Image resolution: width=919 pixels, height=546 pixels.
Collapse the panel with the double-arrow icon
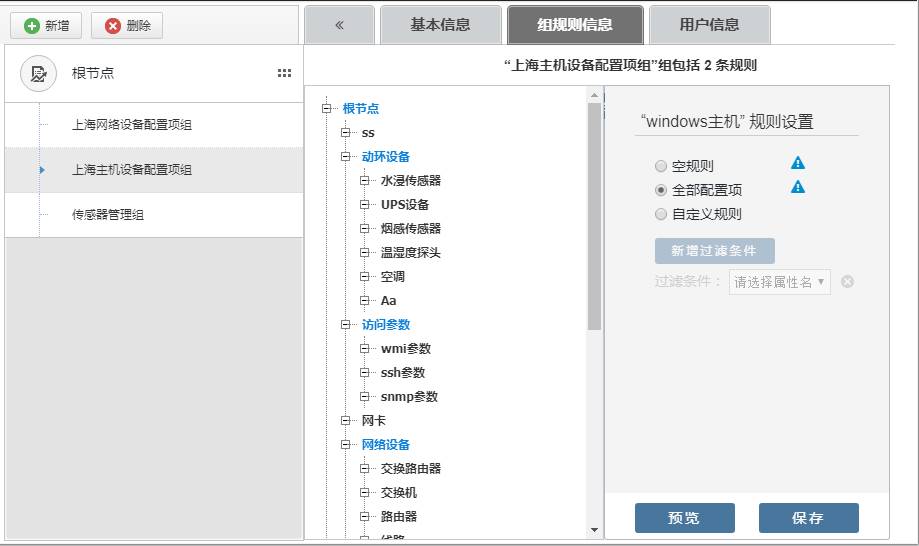click(x=339, y=25)
